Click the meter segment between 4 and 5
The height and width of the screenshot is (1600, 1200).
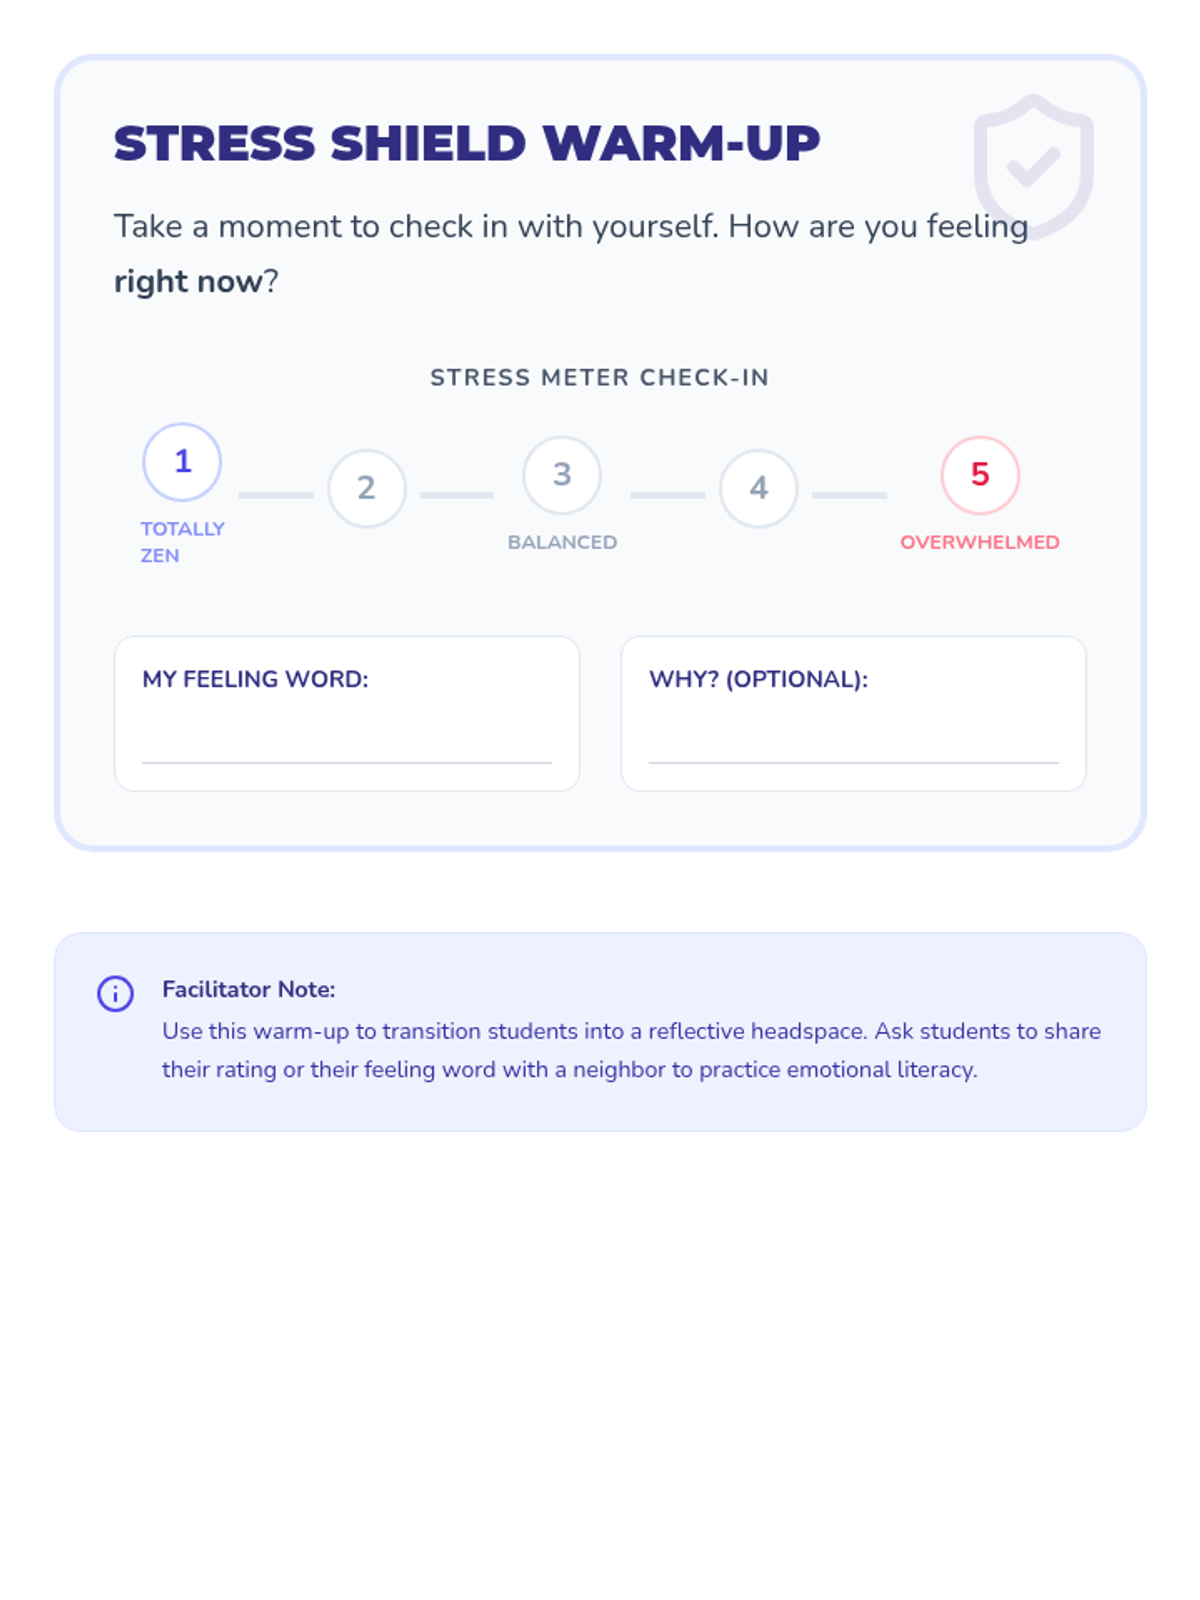[849, 495]
